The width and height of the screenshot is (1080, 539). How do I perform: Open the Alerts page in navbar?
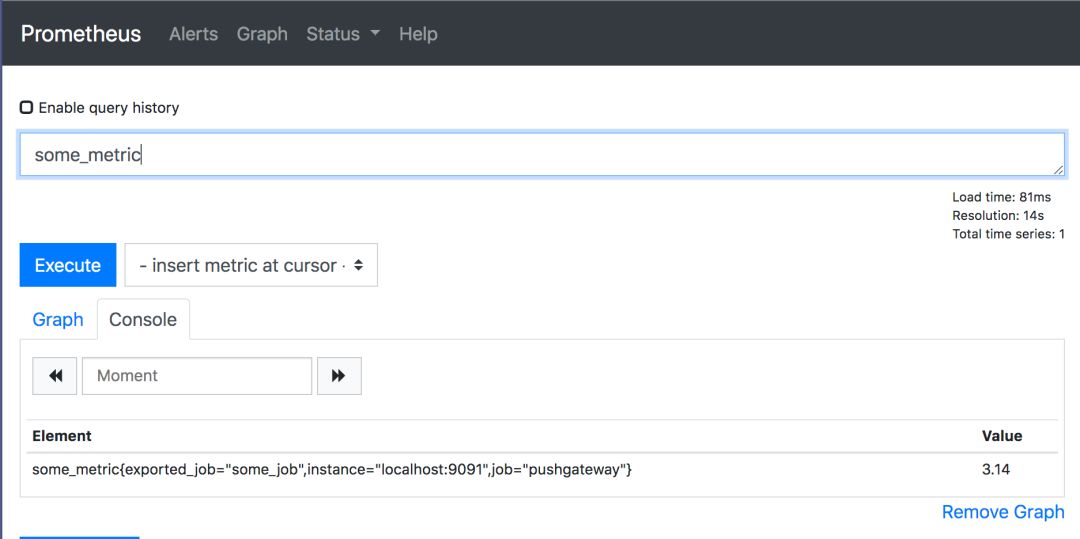tap(193, 34)
